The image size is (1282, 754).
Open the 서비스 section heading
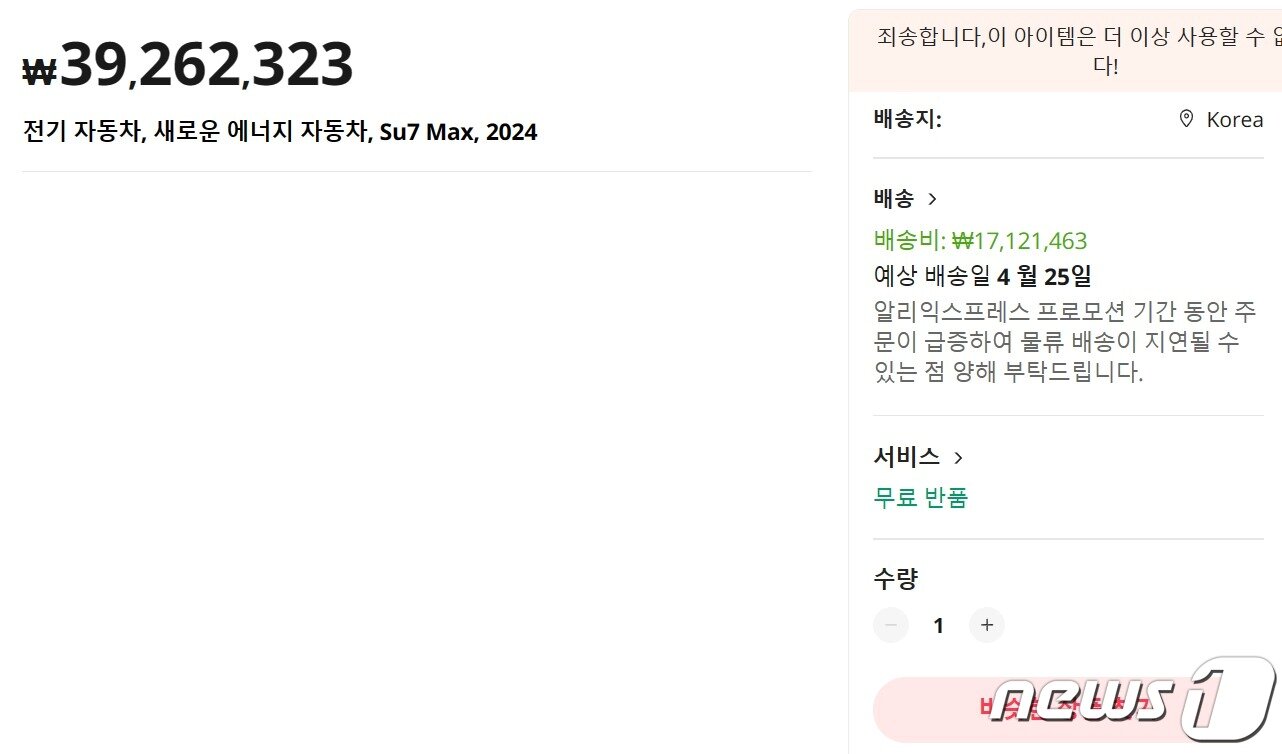click(906, 457)
